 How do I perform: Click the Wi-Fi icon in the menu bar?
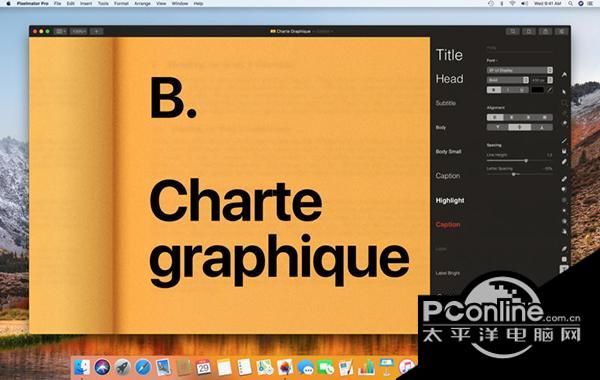(512, 3)
